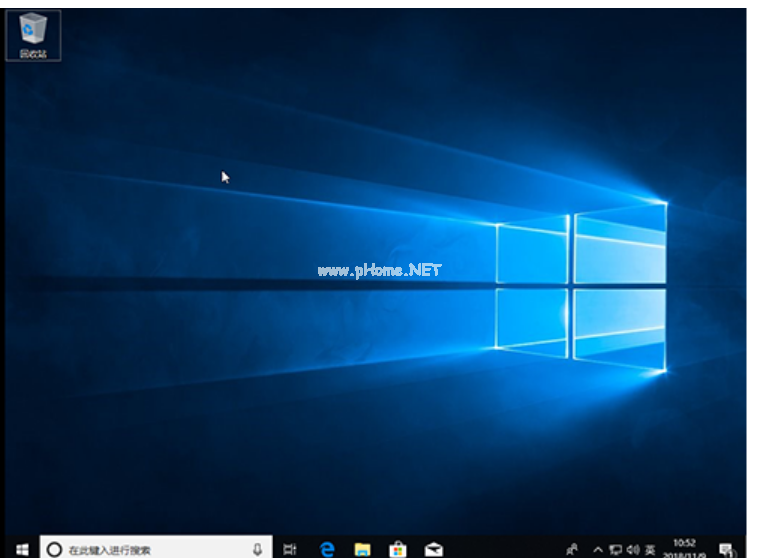The height and width of the screenshot is (558, 769).
Task: Open the Windows Start menu
Action: (x=21, y=549)
